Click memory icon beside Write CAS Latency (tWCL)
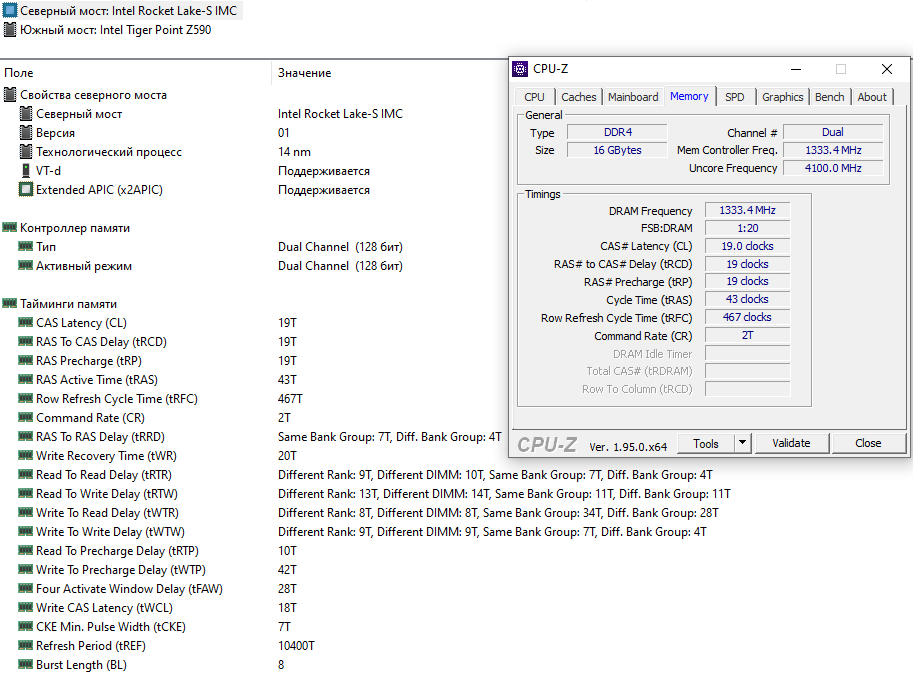 [x=26, y=607]
